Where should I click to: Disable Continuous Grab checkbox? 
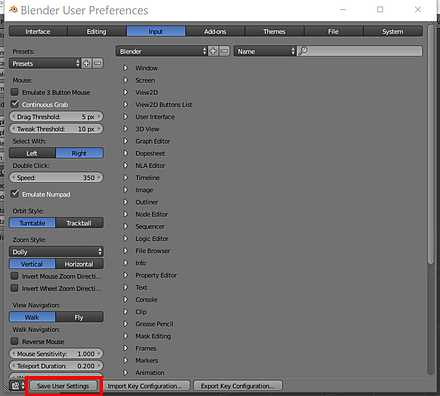tap(14, 104)
